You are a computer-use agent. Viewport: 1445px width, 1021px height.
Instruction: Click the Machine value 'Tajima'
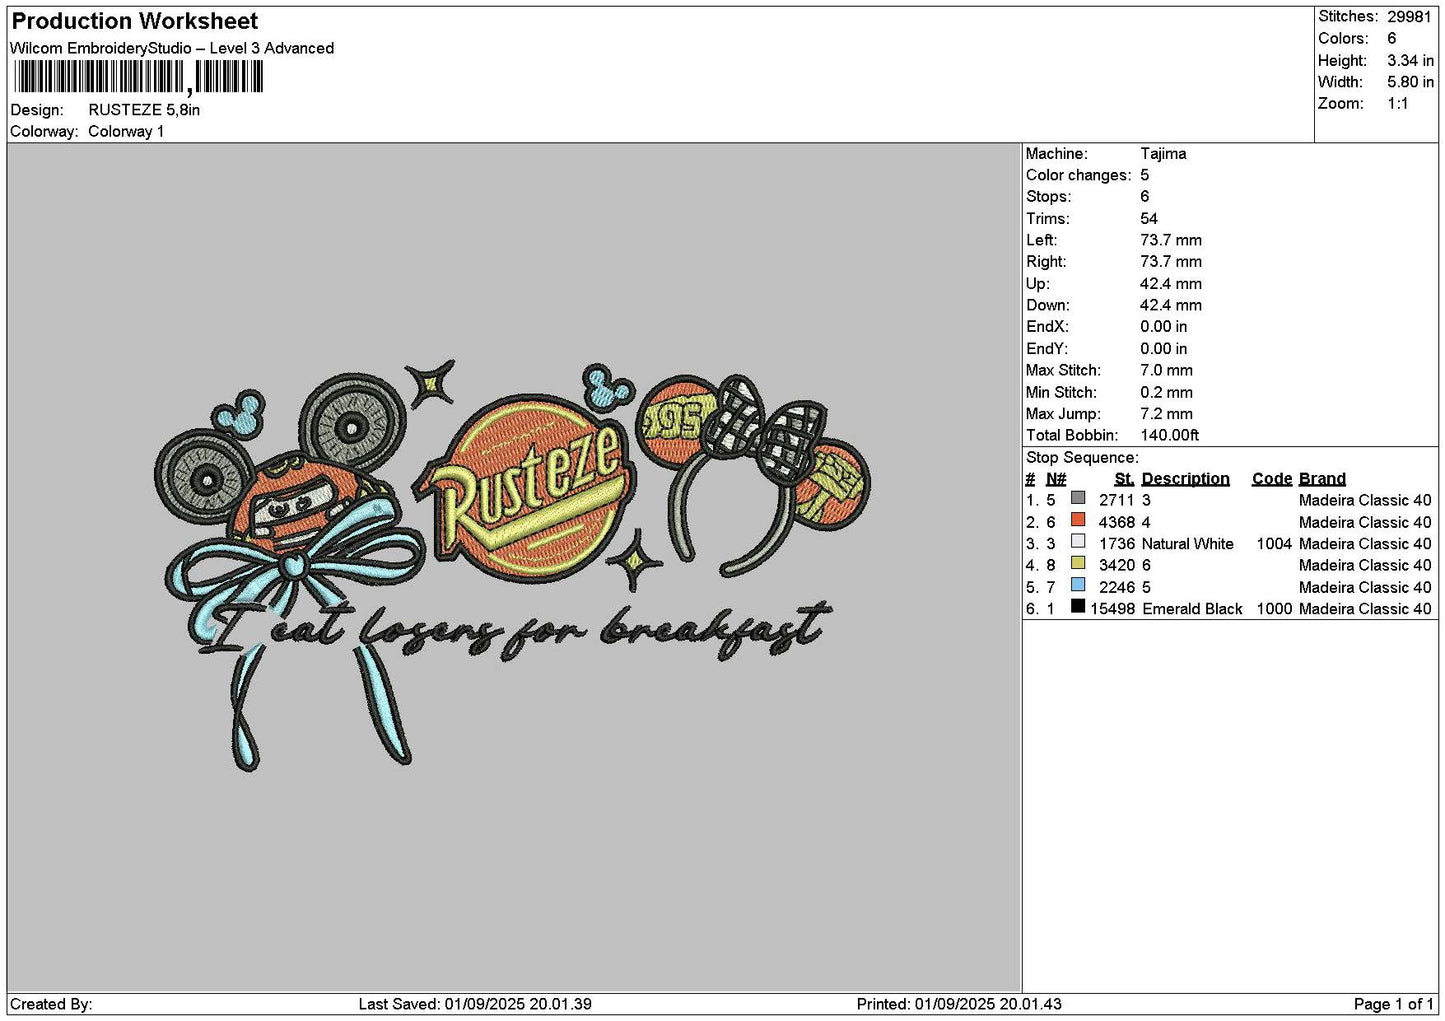click(1163, 154)
